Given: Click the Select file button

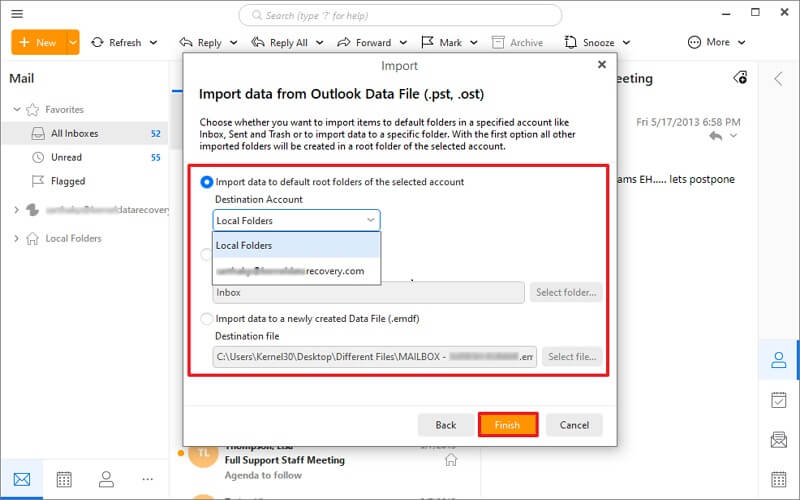Looking at the screenshot, I should tap(572, 357).
